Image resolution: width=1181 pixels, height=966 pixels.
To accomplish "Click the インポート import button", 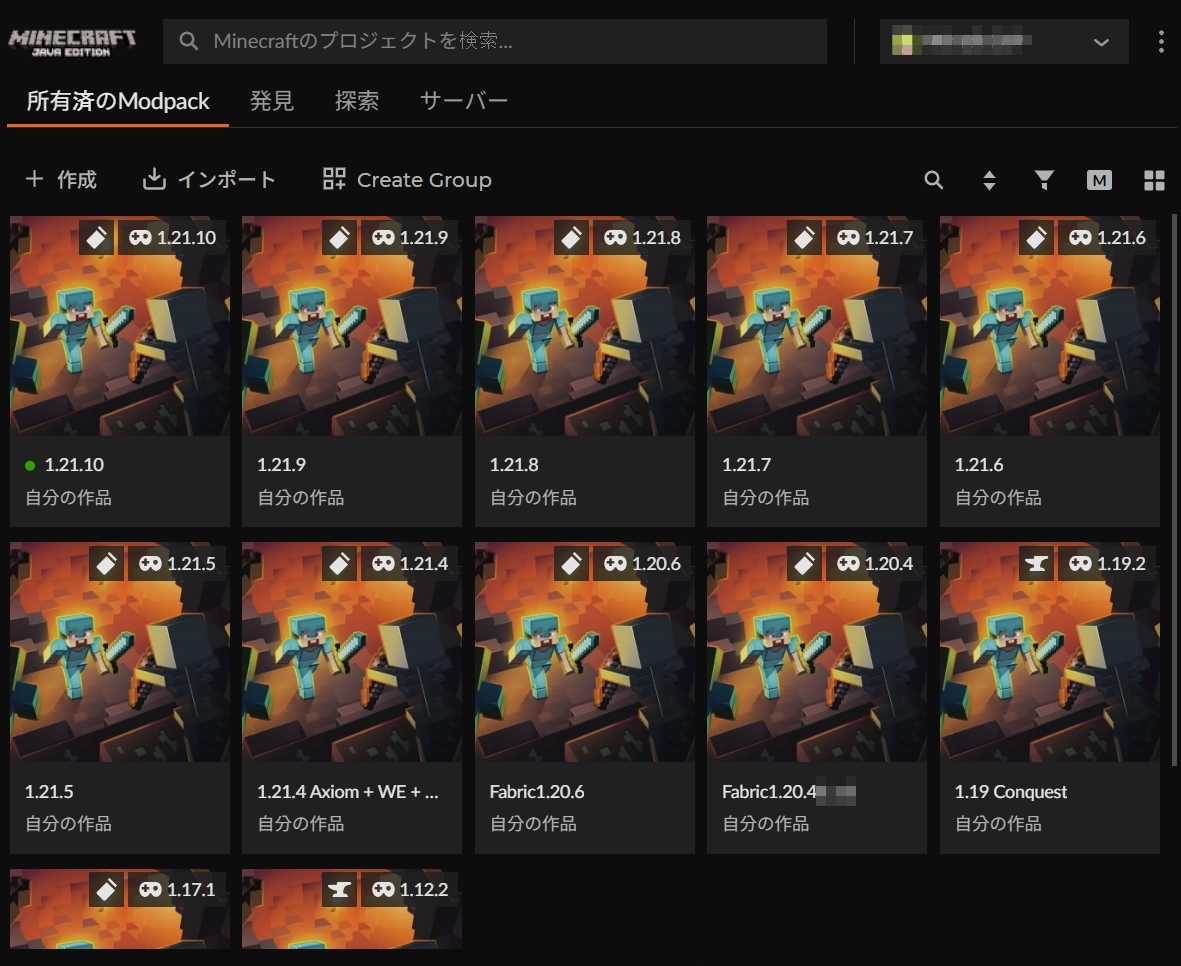I will coord(209,179).
